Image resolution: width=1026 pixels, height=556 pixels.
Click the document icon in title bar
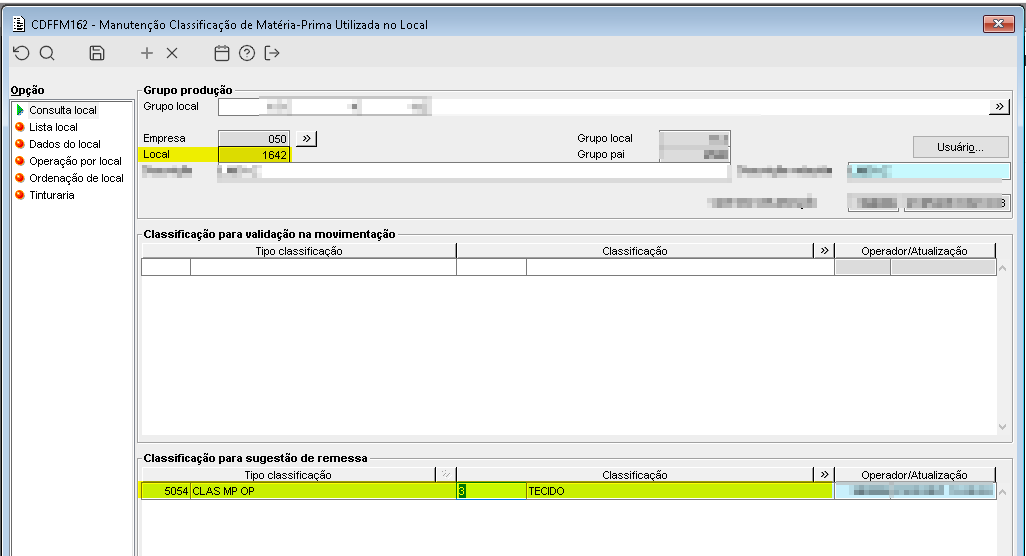(20, 24)
